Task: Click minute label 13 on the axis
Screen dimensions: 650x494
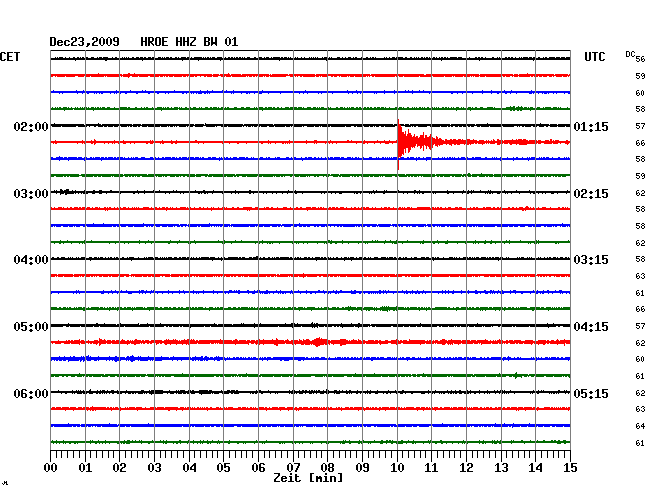Action: (x=501, y=468)
